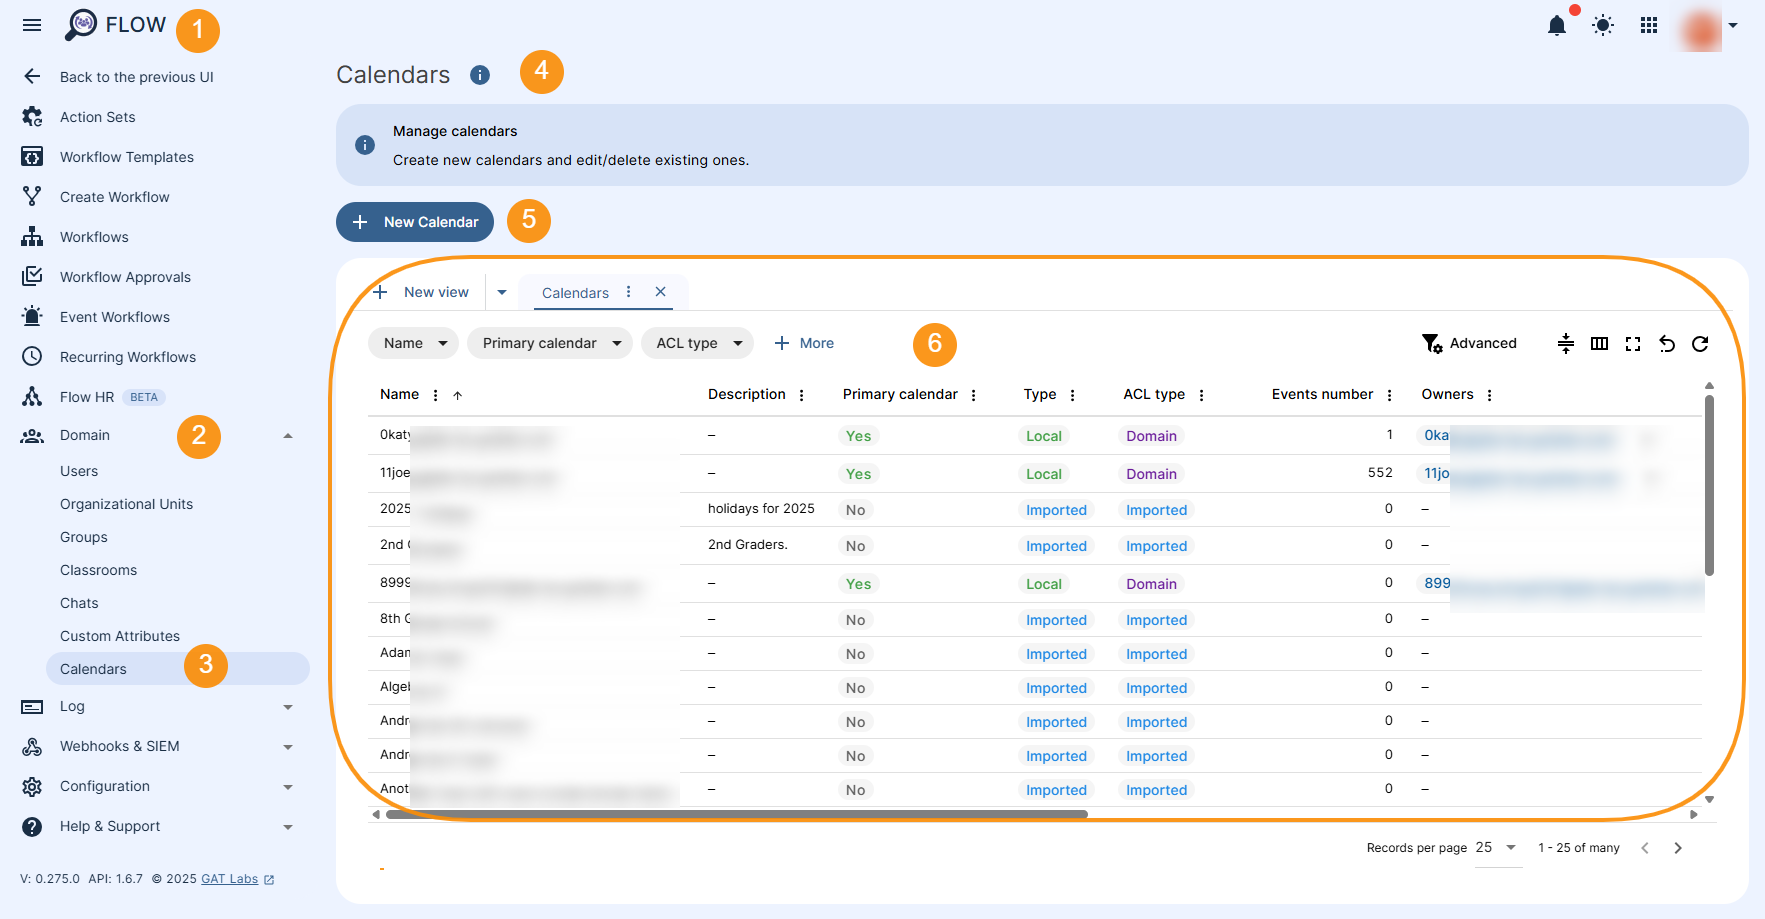This screenshot has height=919, width=1765.
Task: Adjust row density of the table
Action: (x=1565, y=343)
